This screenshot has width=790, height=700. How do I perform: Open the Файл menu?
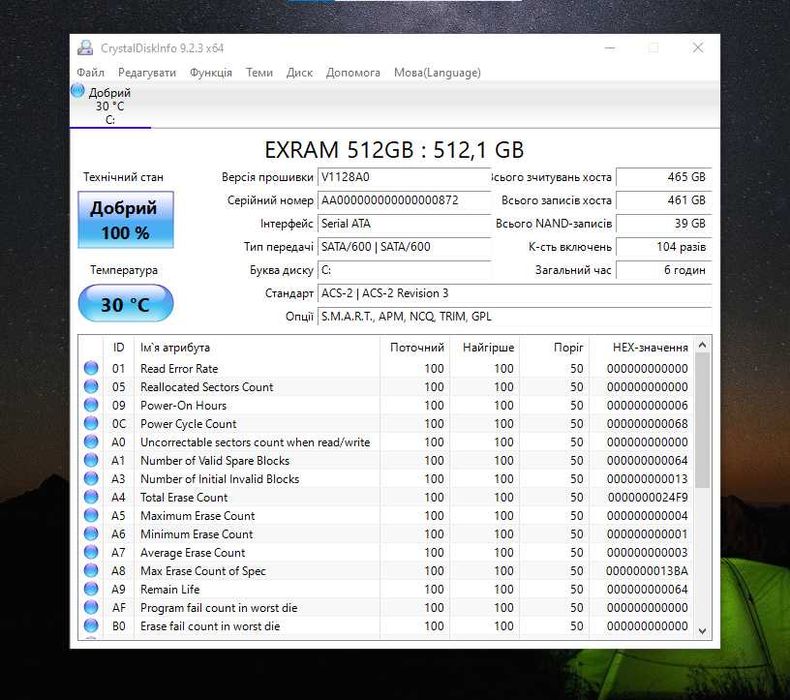click(x=90, y=73)
